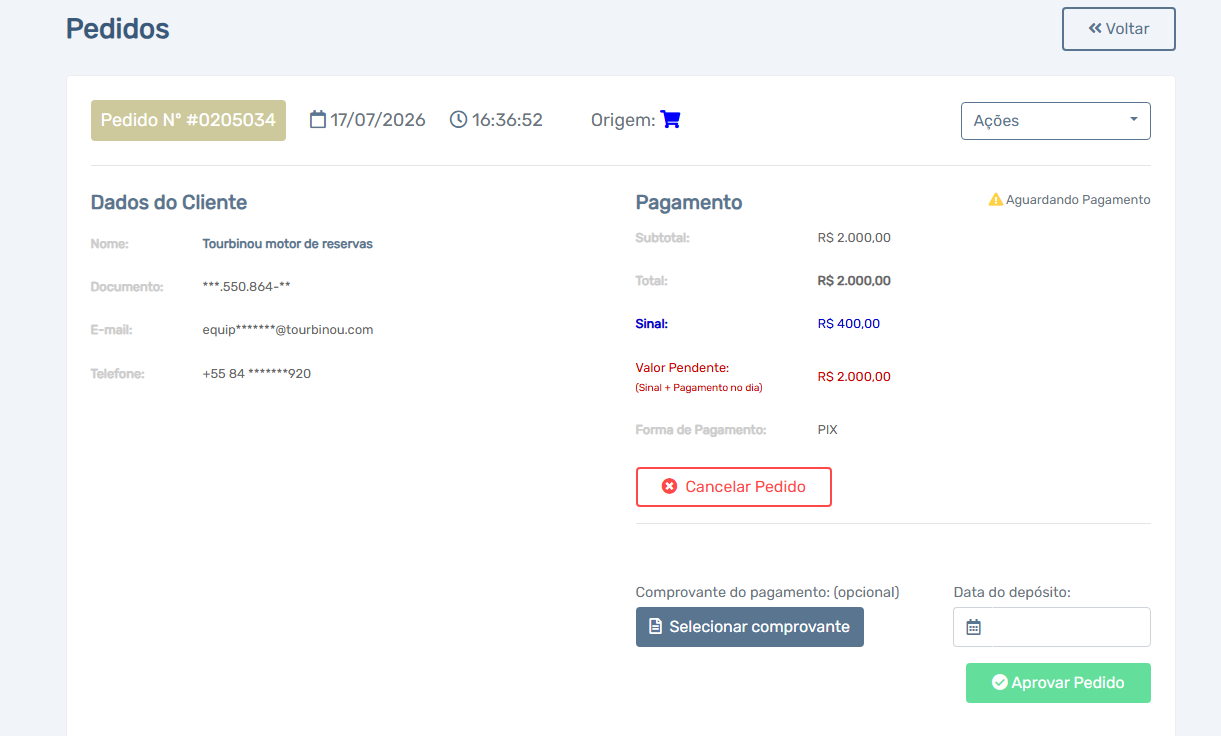
Task: Click the order time 16:36:52
Action: click(x=507, y=120)
